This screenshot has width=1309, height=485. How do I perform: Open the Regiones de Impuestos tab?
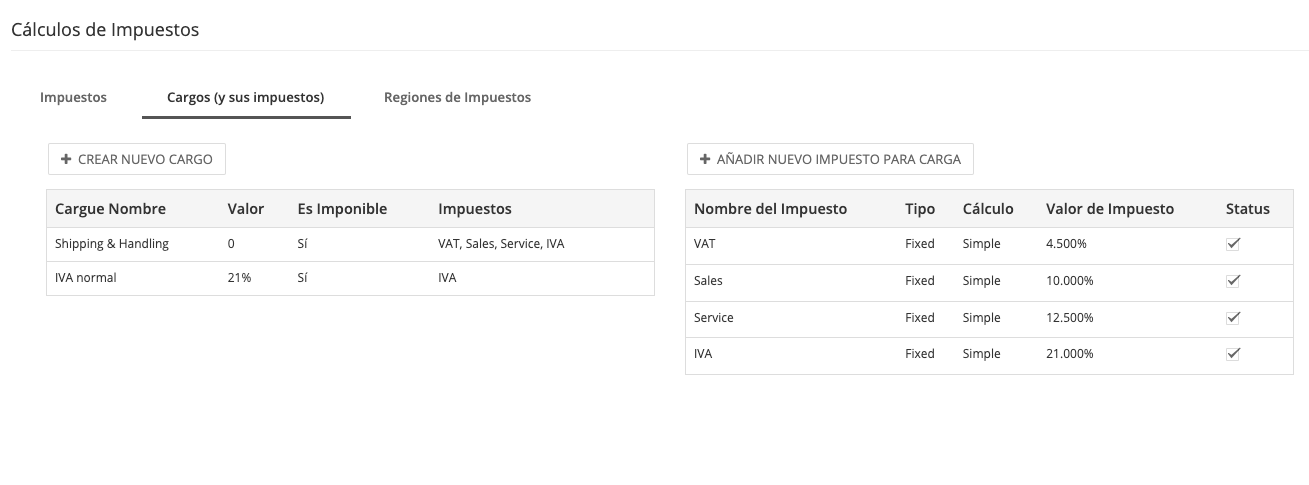[x=457, y=98]
